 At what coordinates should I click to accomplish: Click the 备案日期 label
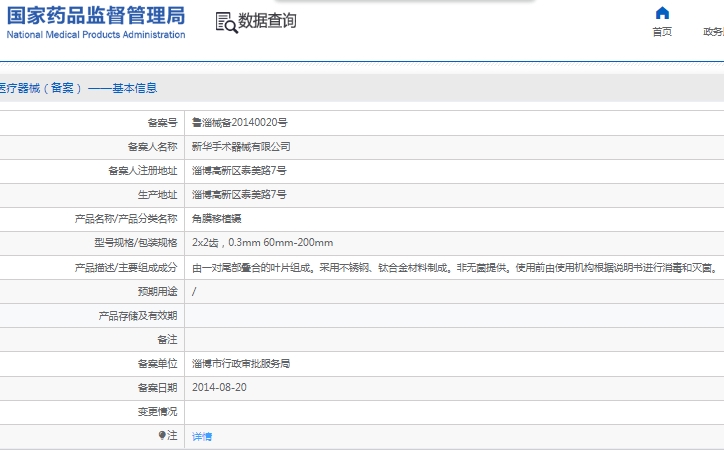tap(157, 387)
